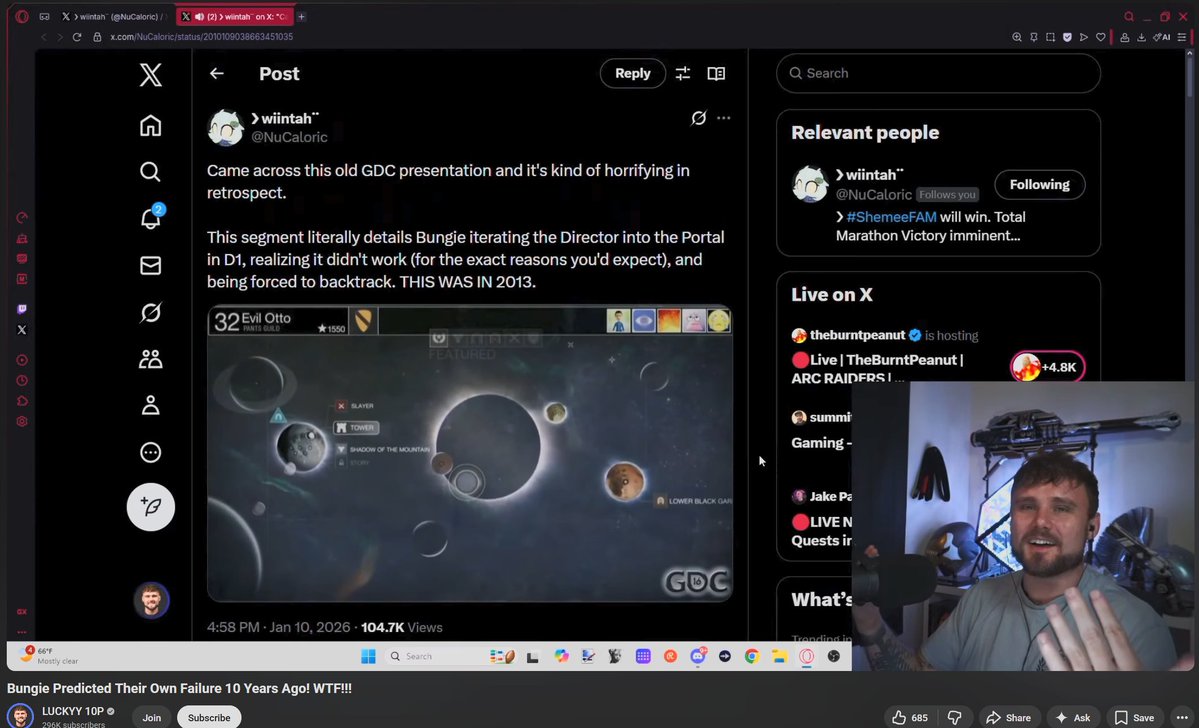Open Notifications bell in the X sidebar
Screen dimensions: 1199x728
(x=151, y=219)
